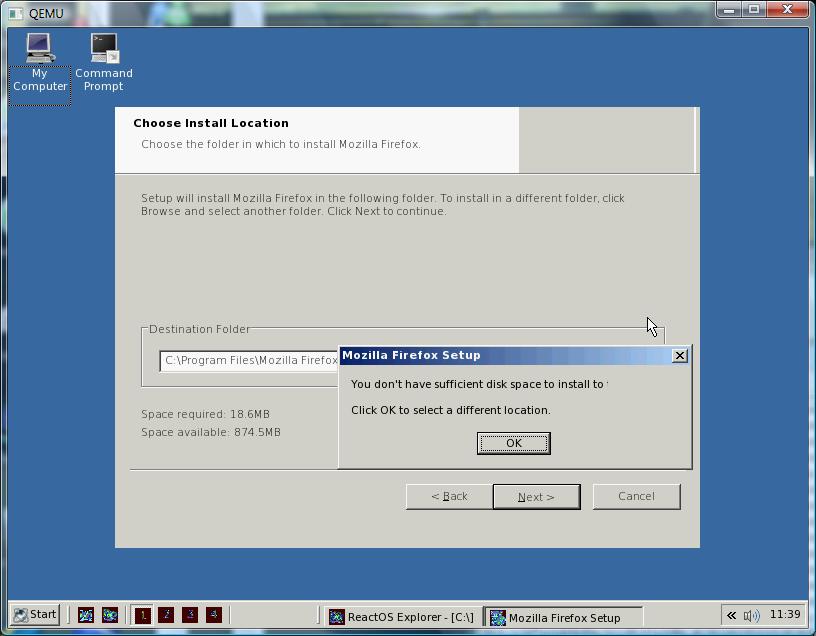Switch to virtual desktop 4
This screenshot has height=636, width=816.
point(213,615)
